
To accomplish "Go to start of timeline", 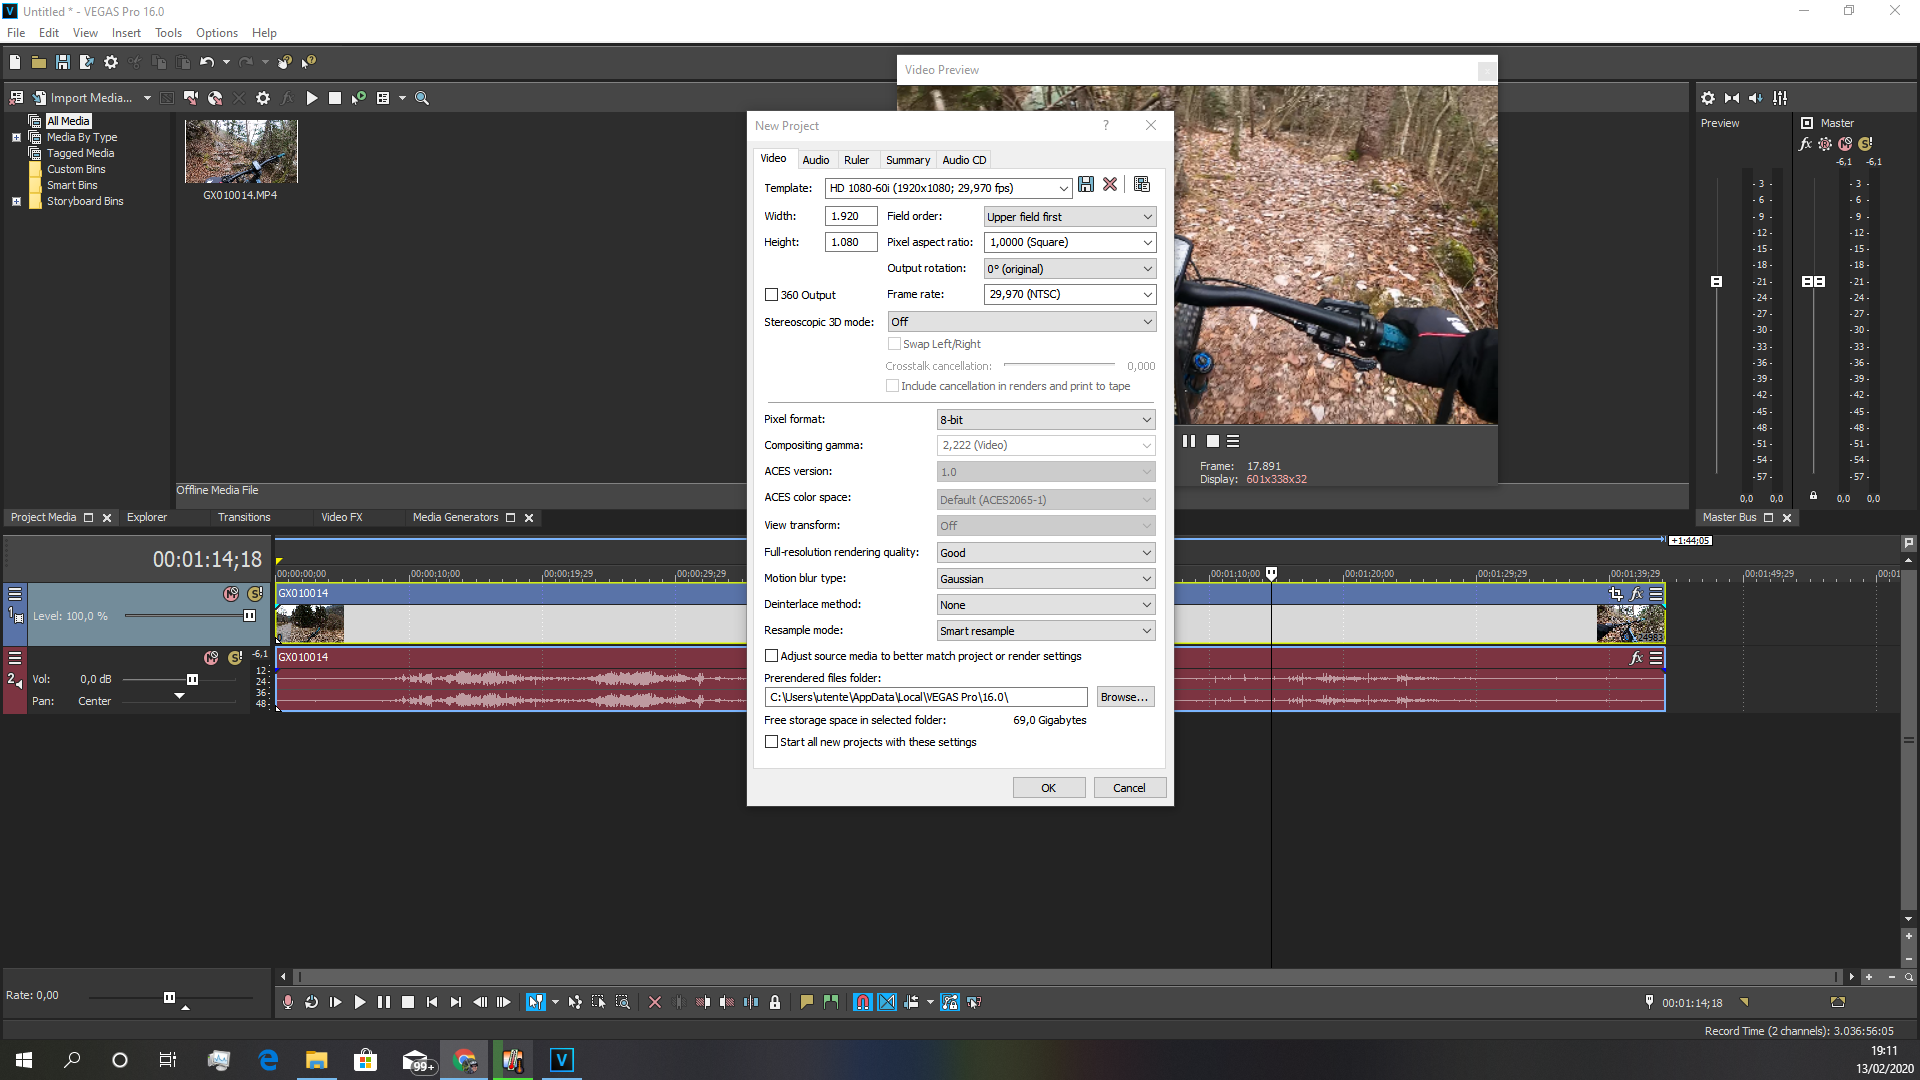I will [432, 1002].
